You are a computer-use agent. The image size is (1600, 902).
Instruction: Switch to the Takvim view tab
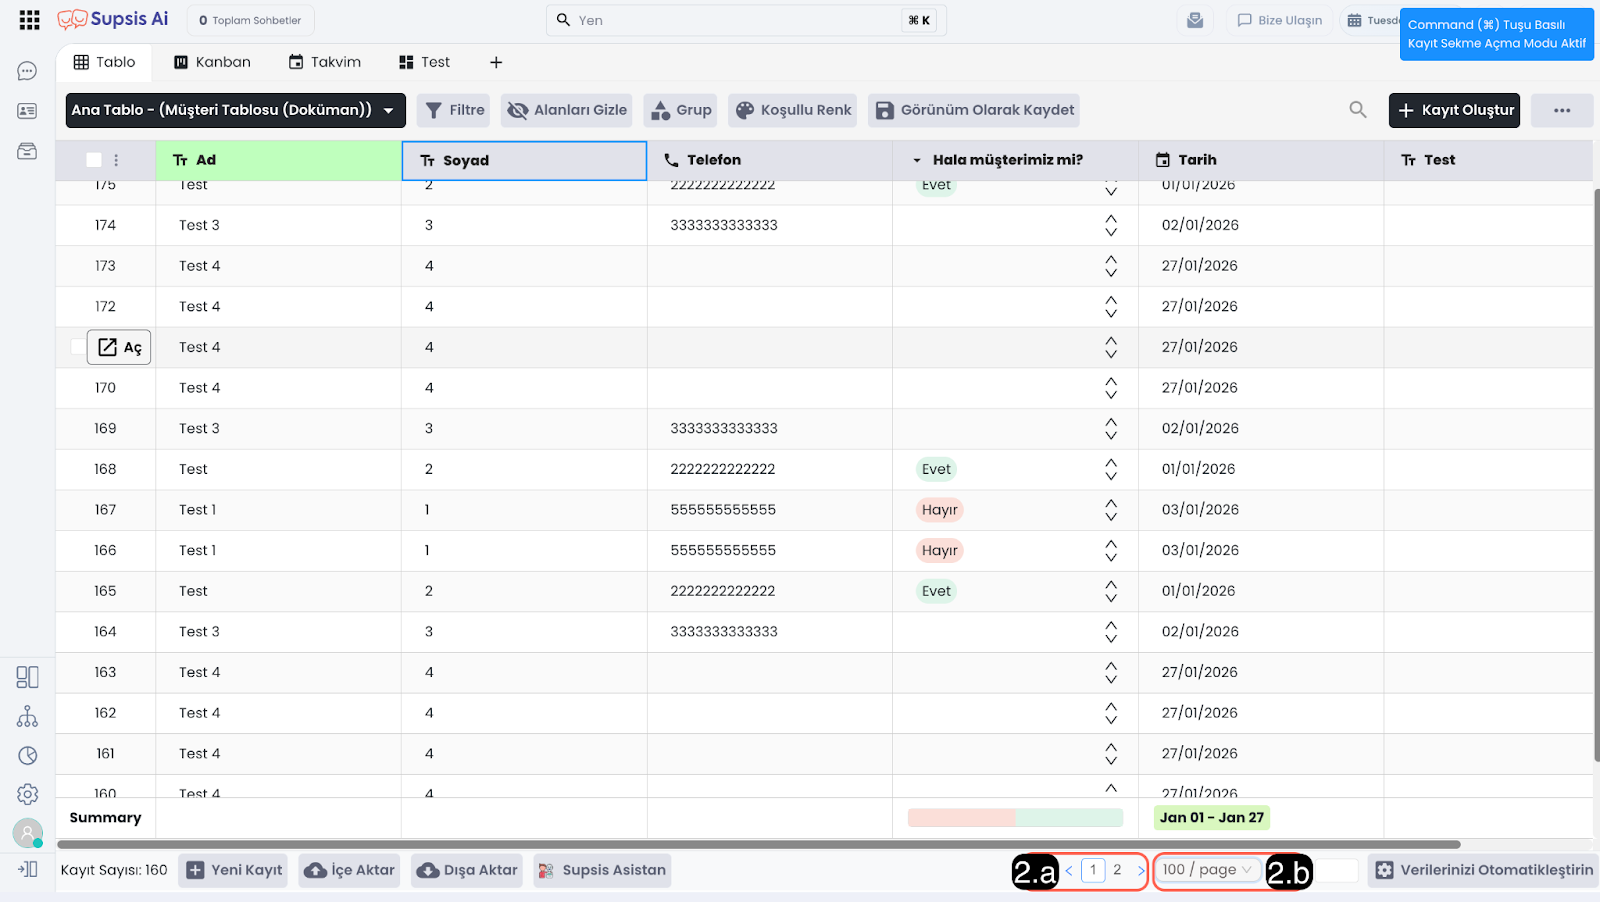pyautogui.click(x=325, y=62)
